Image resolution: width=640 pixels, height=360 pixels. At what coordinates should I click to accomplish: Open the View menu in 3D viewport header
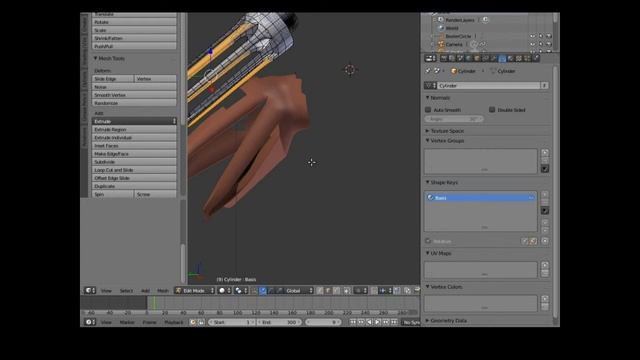(x=107, y=291)
